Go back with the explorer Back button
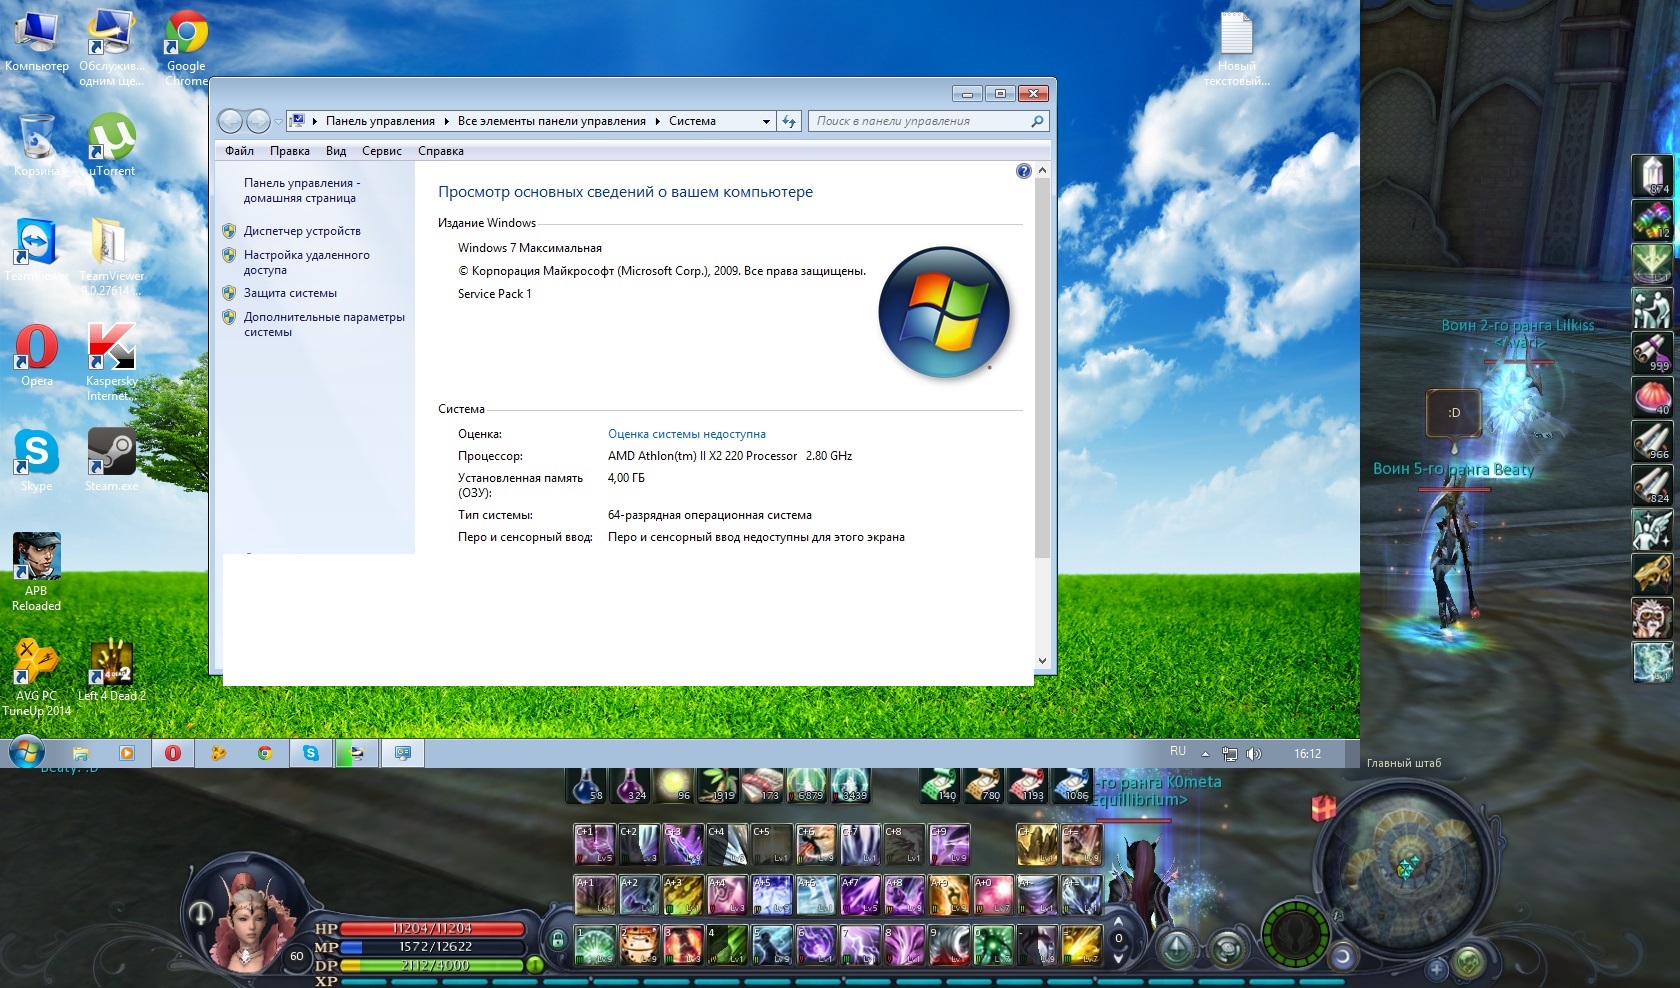Image resolution: width=1680 pixels, height=988 pixels. click(231, 121)
